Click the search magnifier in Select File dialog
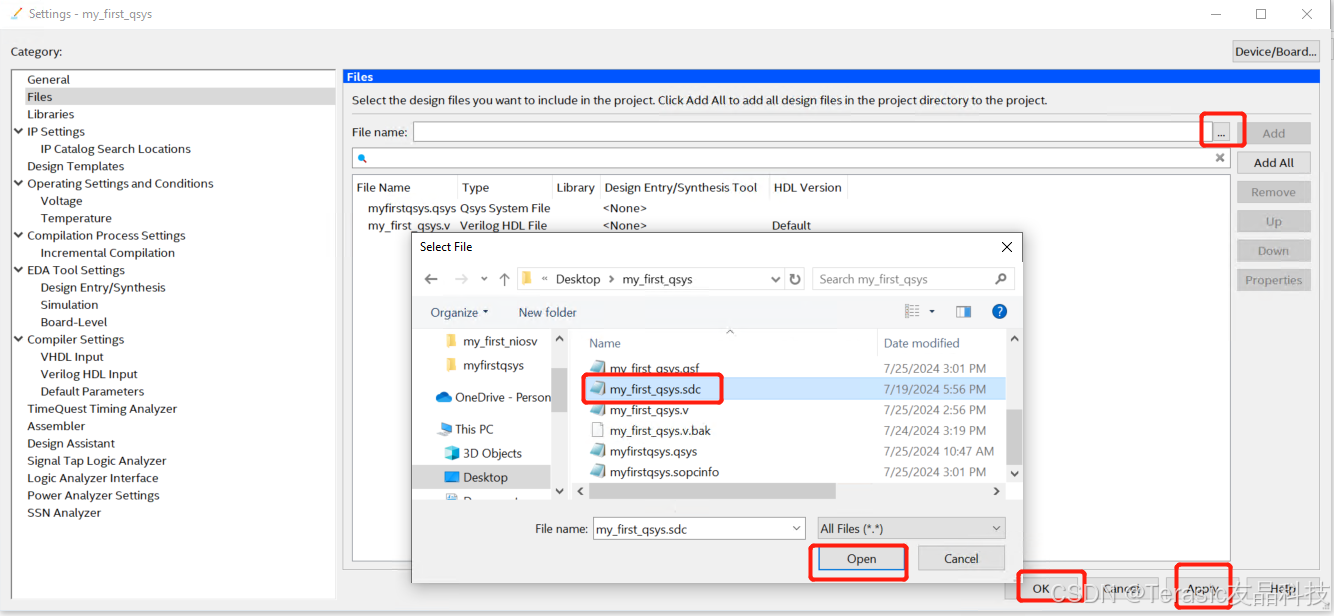 pos(1001,279)
